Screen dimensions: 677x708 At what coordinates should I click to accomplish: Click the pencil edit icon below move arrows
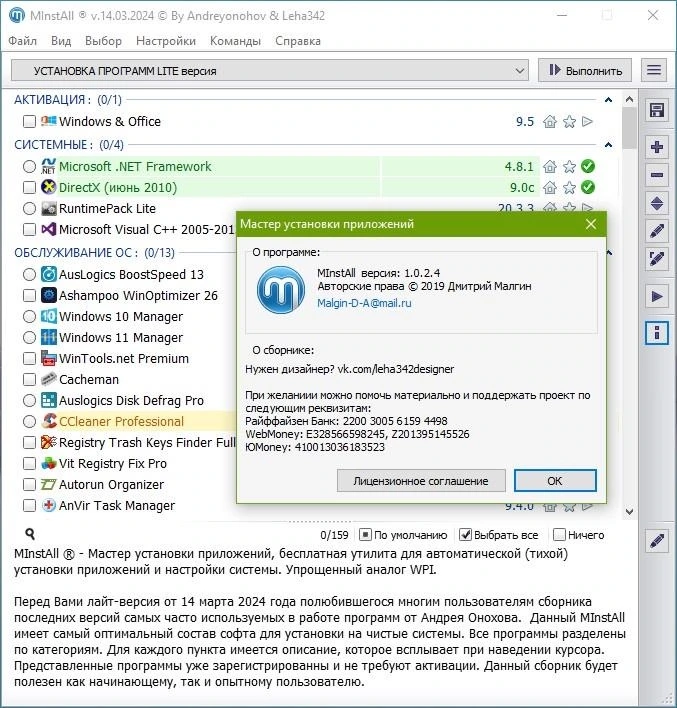(657, 231)
